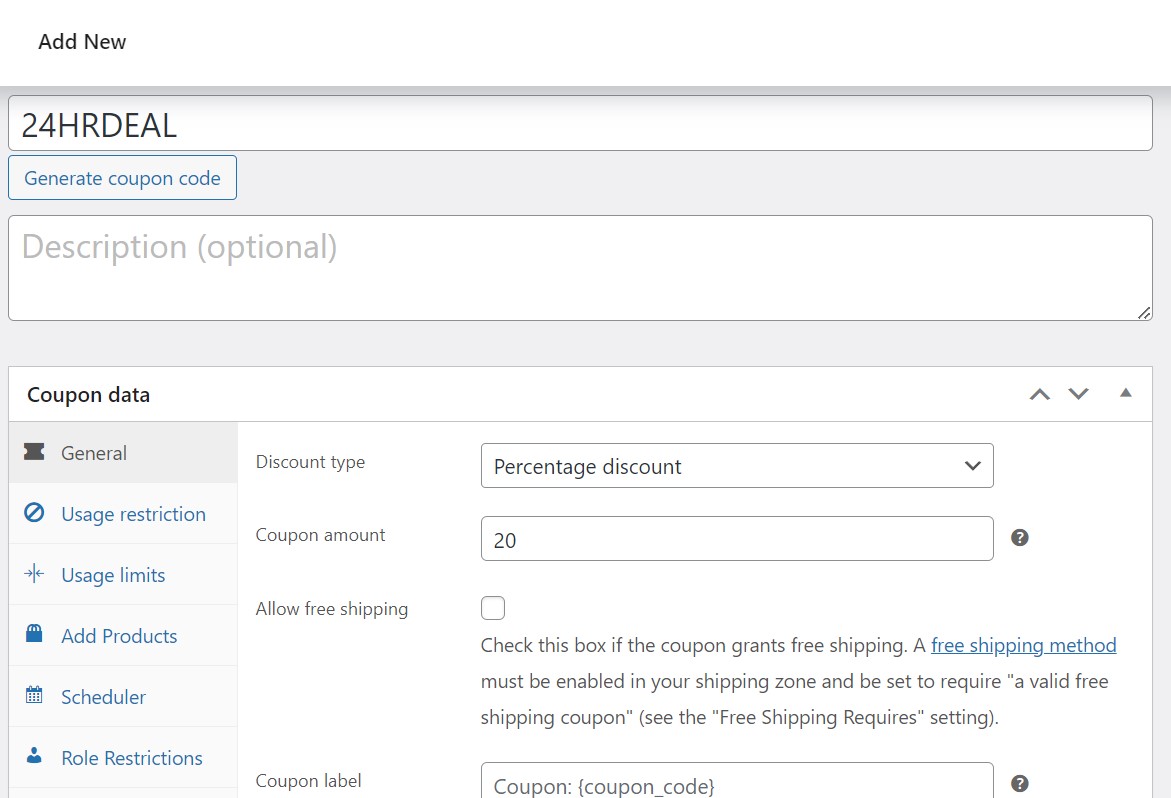Click the Role Restrictions person icon
Viewport: 1171px width, 798px height.
point(34,757)
